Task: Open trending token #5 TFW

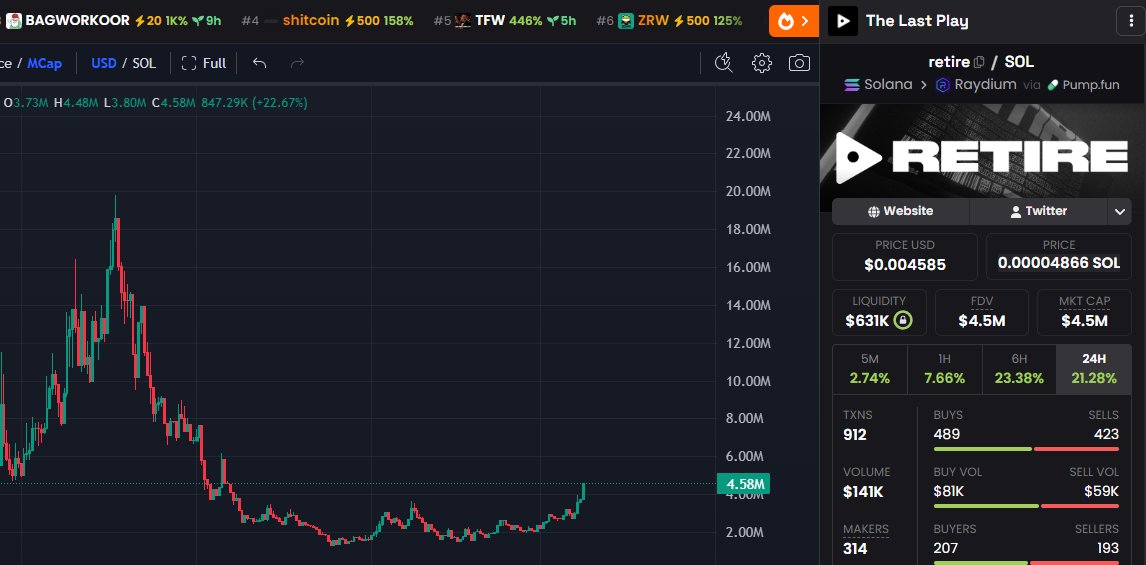Action: pos(504,20)
